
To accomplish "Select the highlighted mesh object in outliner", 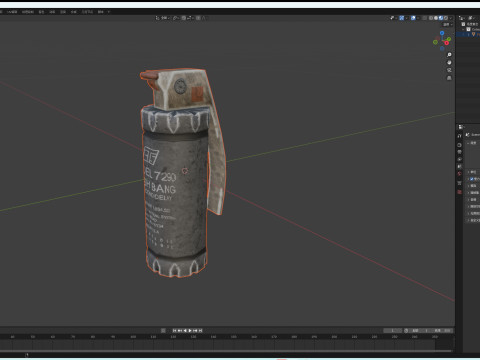I will point(468,34).
